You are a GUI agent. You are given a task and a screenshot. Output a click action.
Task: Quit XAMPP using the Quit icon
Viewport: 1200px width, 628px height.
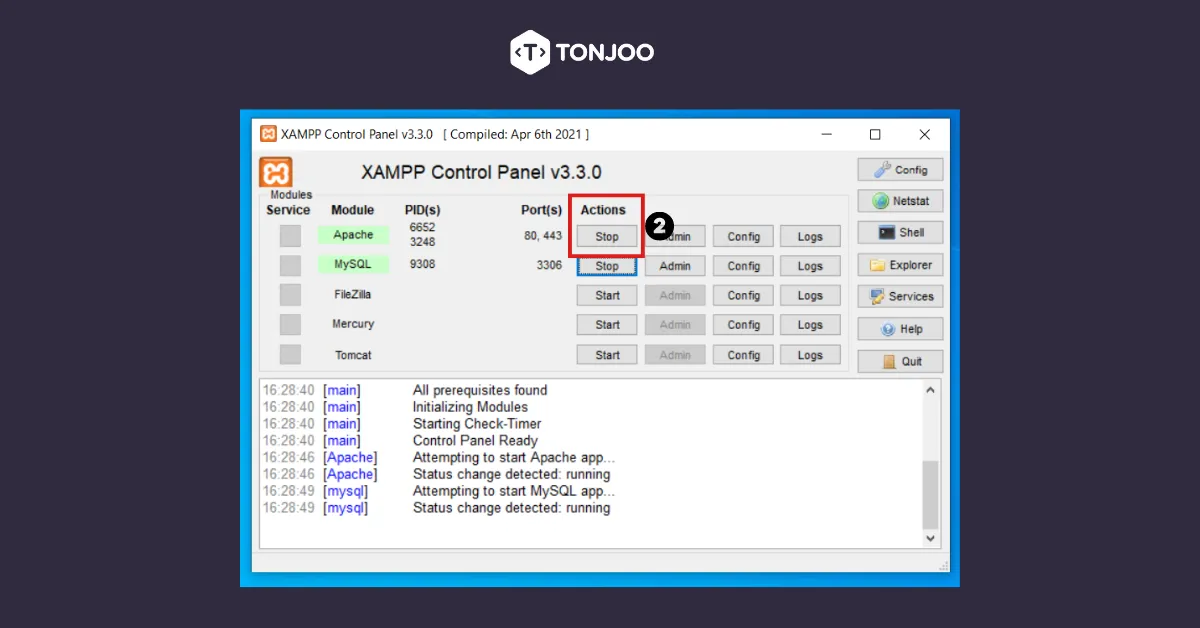(899, 360)
